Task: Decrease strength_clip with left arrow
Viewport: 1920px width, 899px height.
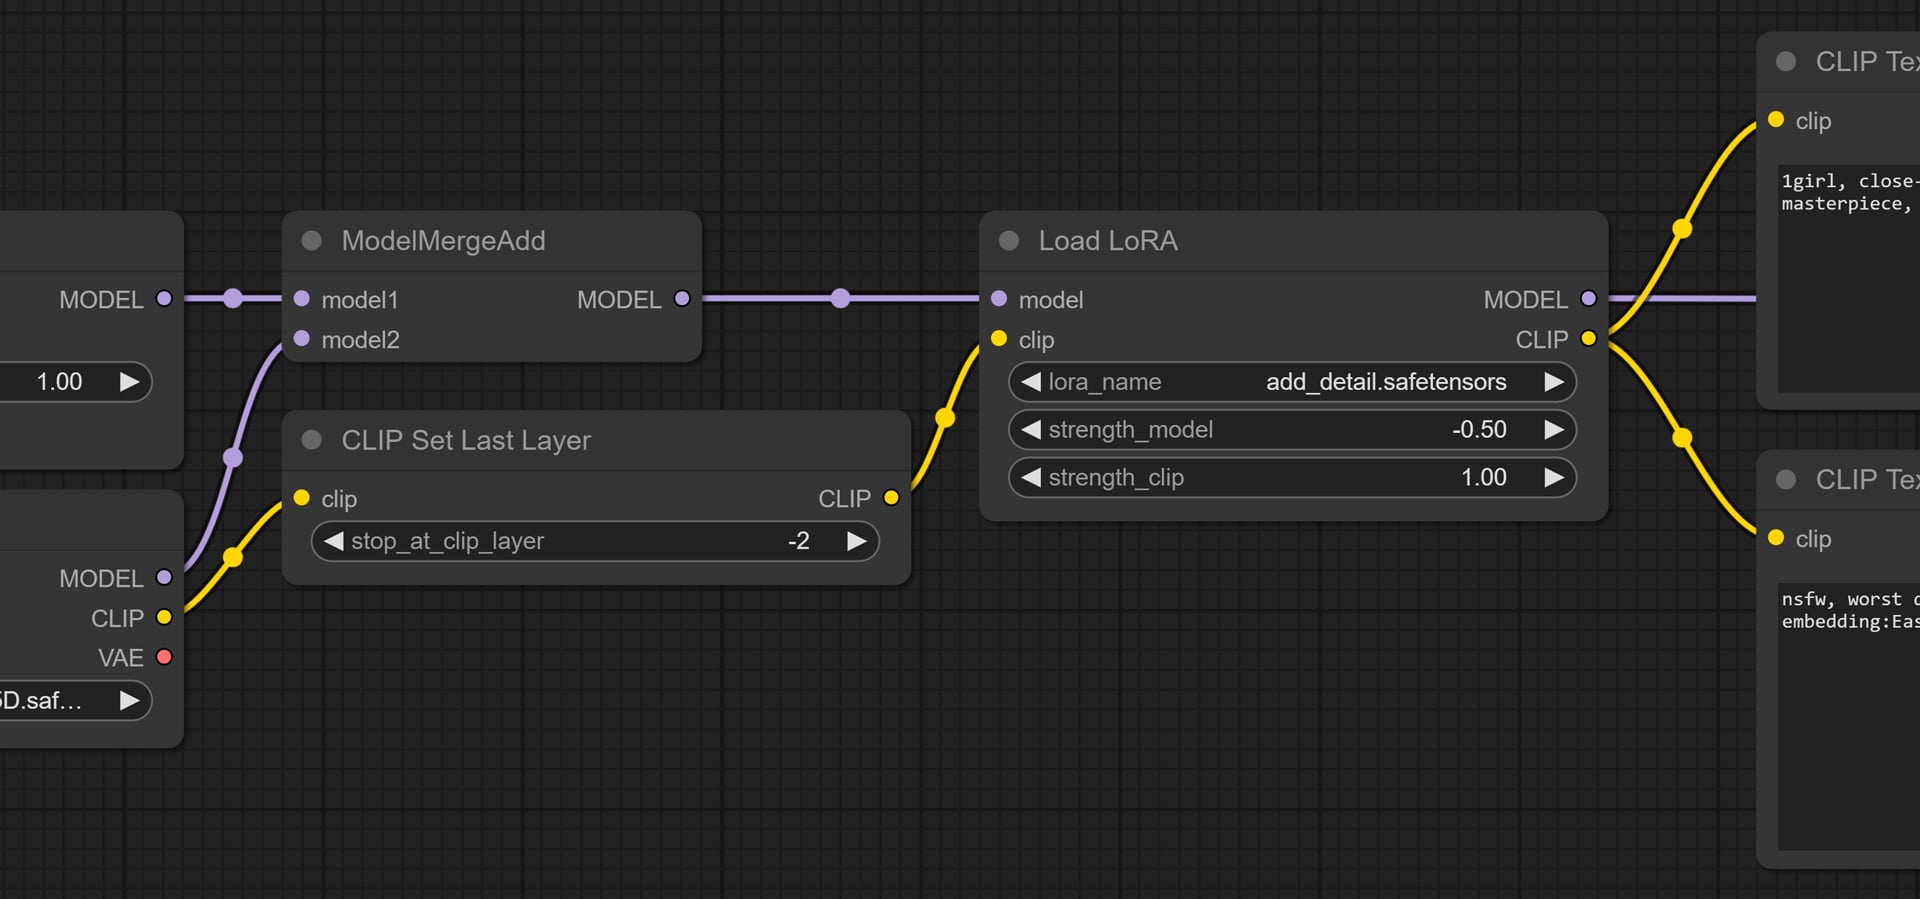Action: tap(1031, 478)
